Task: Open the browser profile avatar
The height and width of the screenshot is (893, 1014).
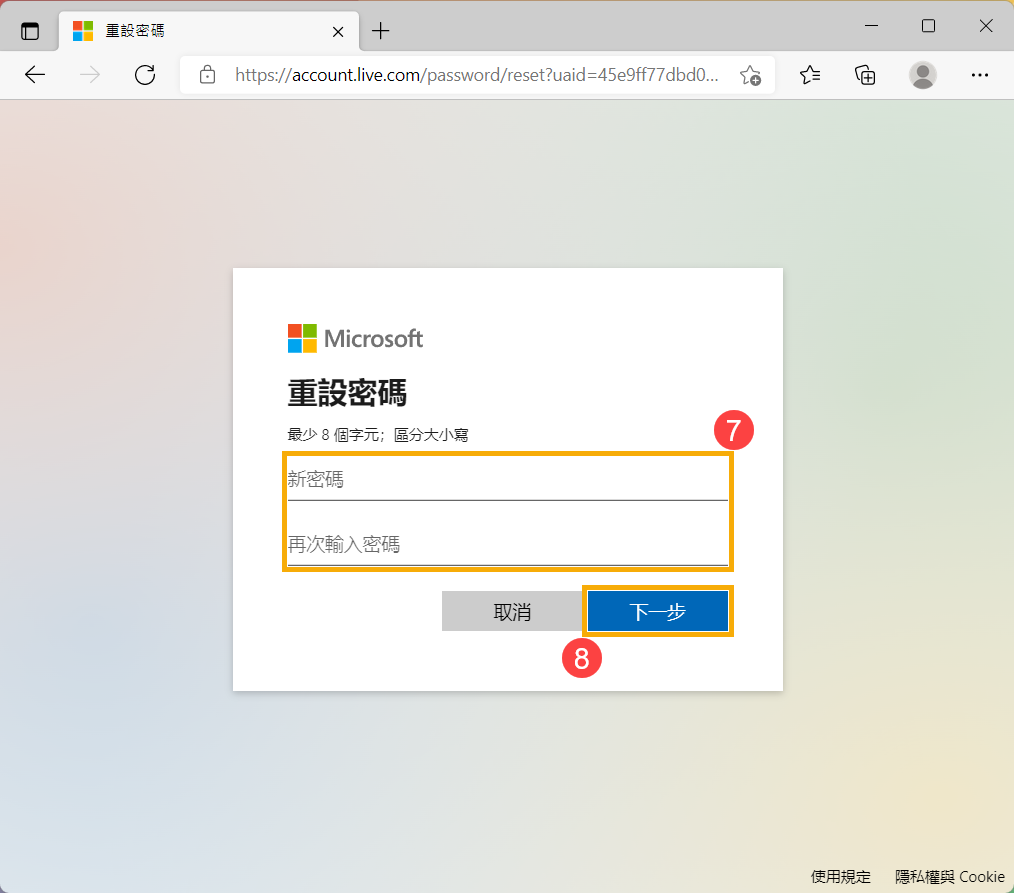Action: pos(923,75)
